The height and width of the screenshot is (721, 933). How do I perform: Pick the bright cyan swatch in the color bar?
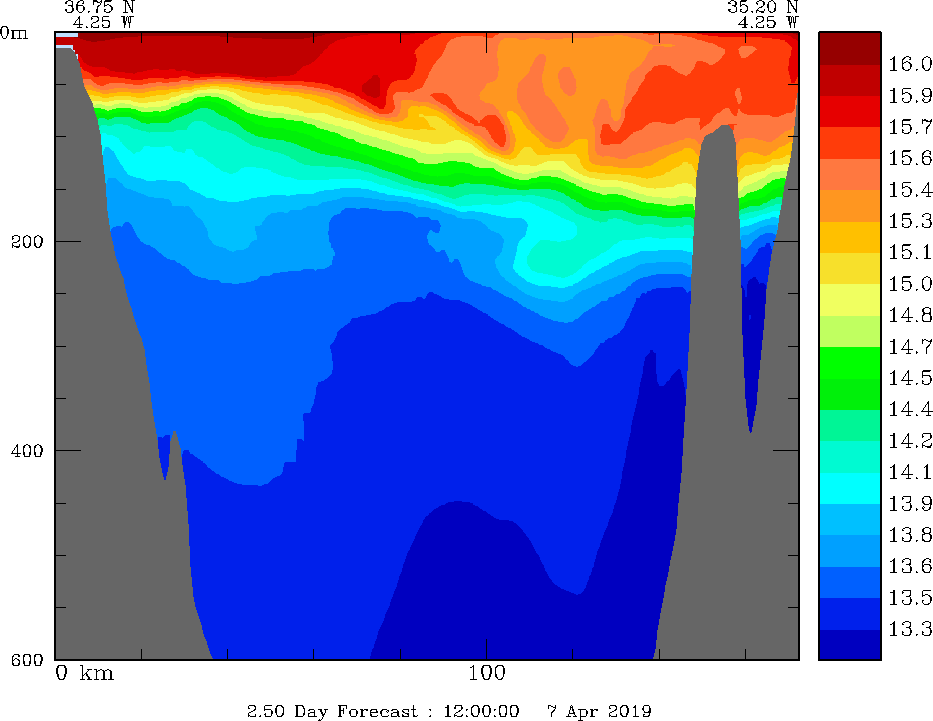click(850, 488)
